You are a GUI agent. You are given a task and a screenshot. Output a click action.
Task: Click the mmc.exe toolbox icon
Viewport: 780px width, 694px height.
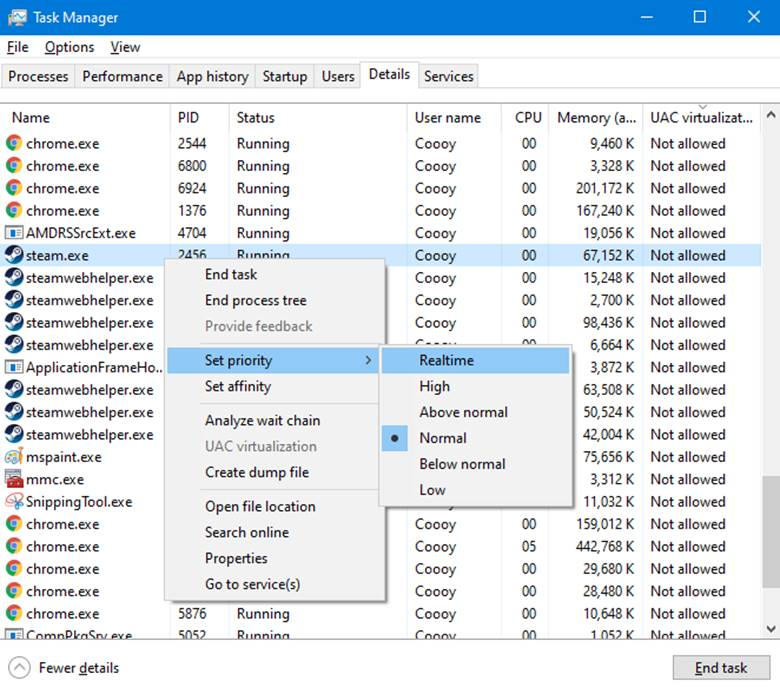tap(14, 479)
